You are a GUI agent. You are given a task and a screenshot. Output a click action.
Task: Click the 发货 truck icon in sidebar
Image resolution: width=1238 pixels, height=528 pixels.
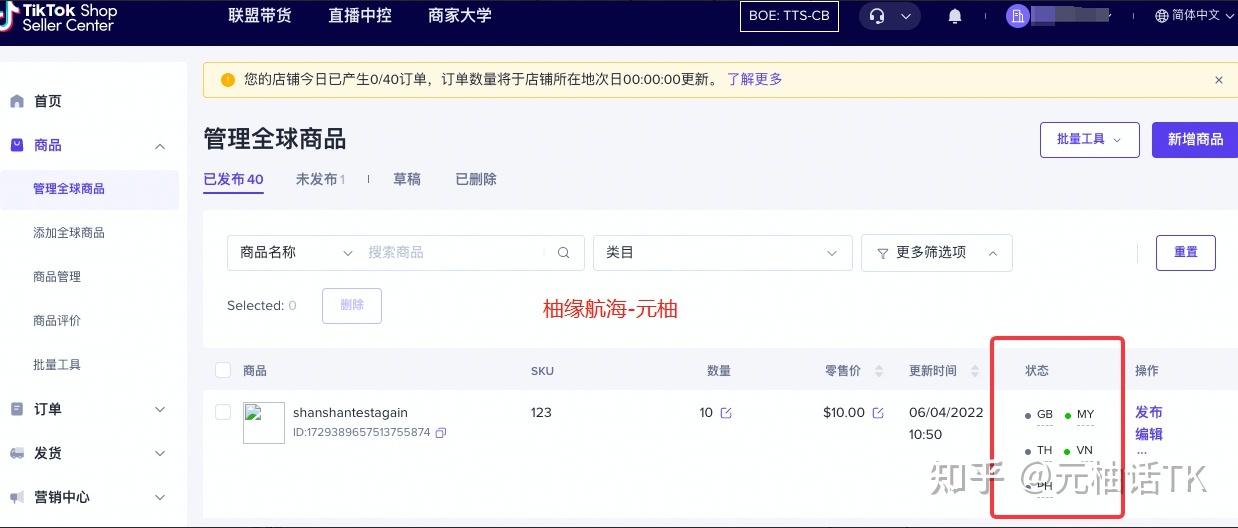pos(17,453)
